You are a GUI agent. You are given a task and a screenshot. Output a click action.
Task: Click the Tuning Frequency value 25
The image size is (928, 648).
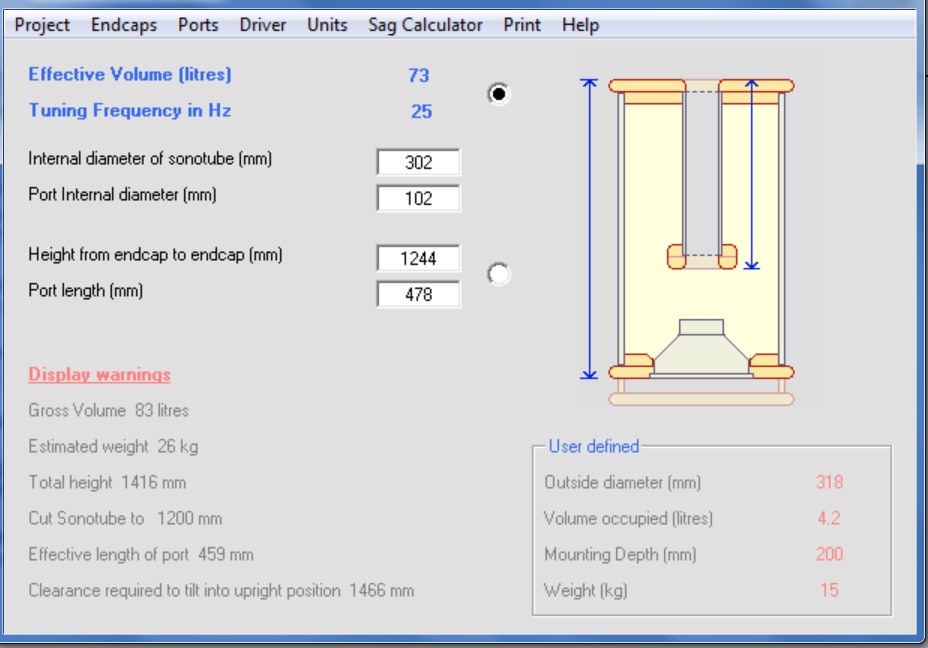(421, 111)
